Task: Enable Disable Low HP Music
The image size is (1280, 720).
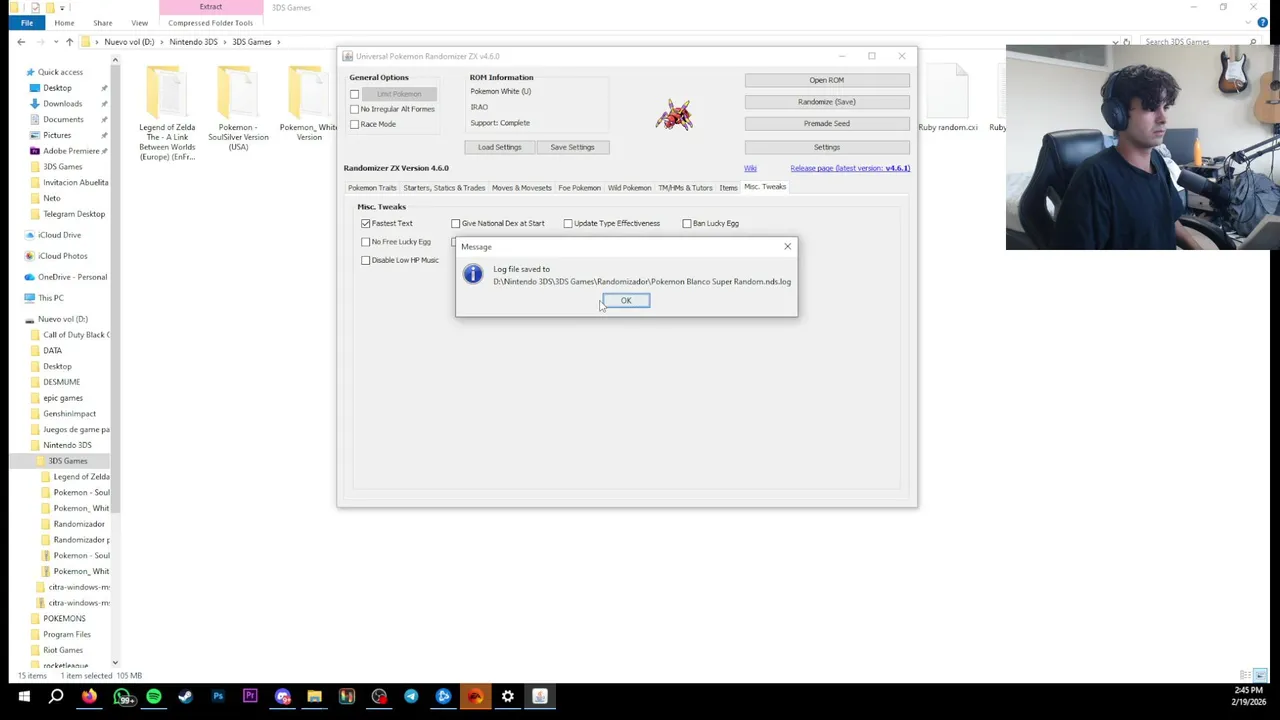Action: [x=366, y=260]
